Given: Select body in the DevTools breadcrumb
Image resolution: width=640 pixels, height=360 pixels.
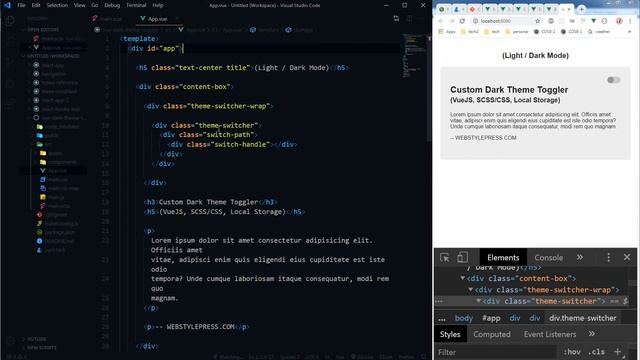Looking at the screenshot, I should click(x=464, y=318).
